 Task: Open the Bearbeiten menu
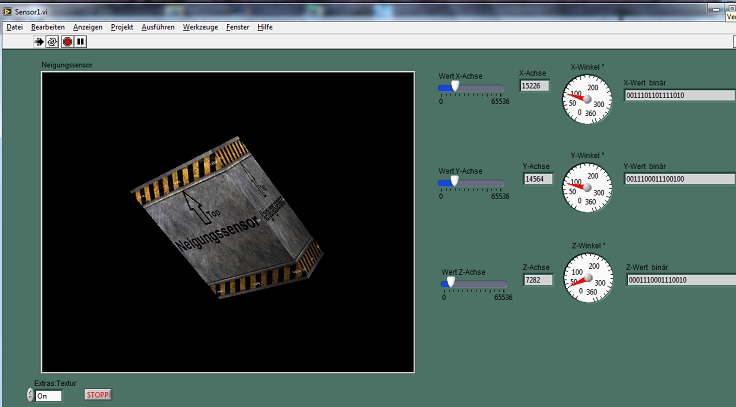pyautogui.click(x=48, y=27)
